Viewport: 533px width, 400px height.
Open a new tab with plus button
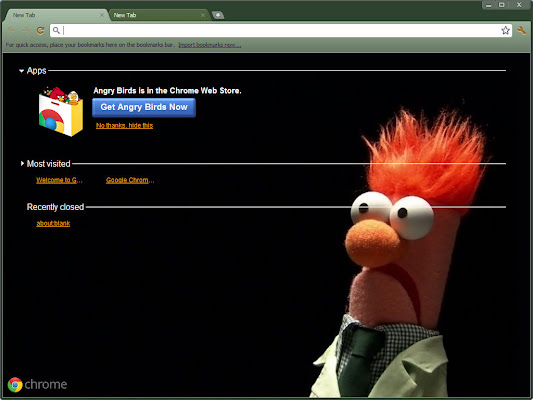218,15
